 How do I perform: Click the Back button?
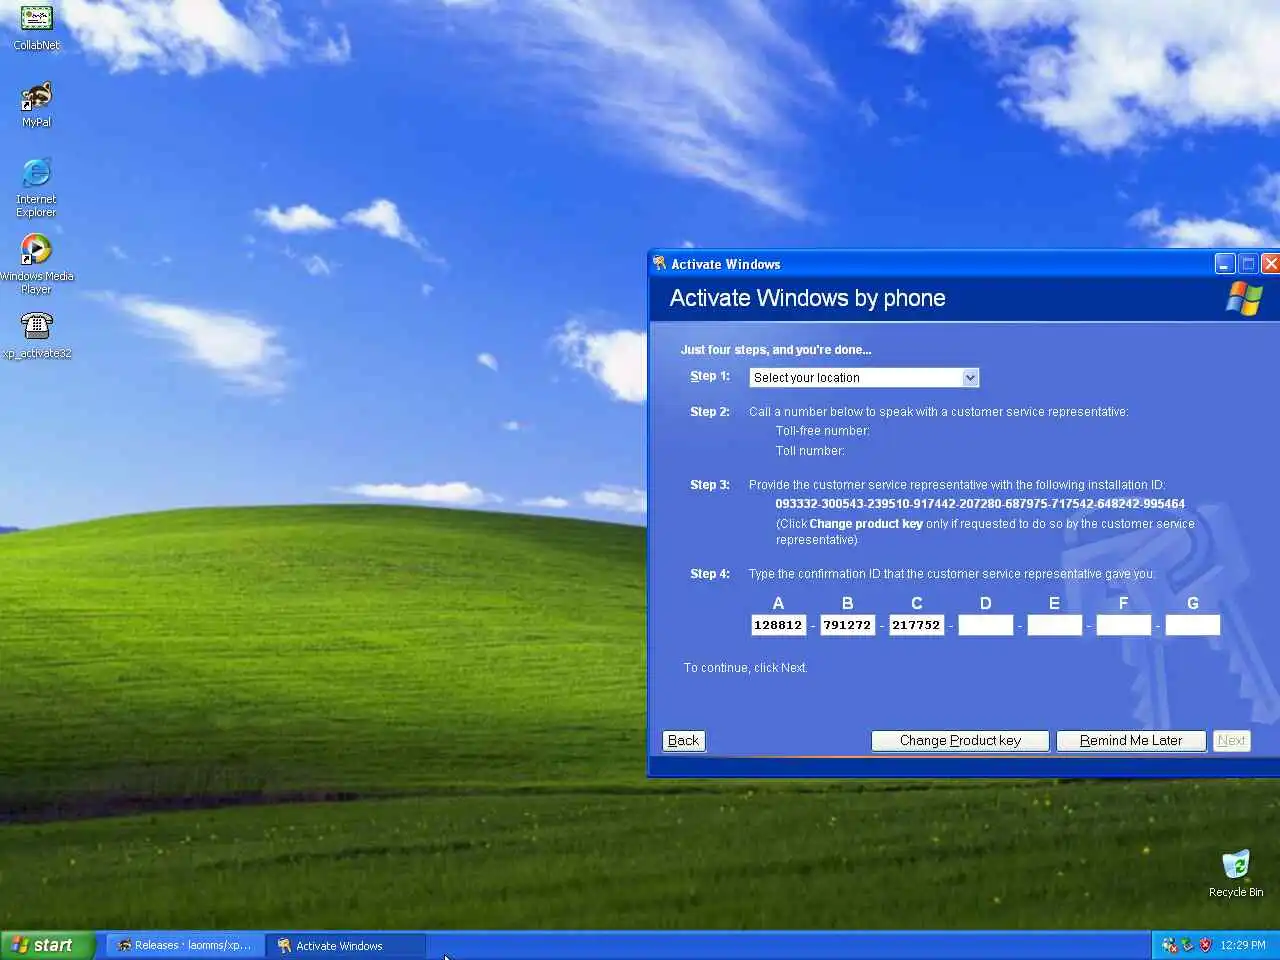tap(683, 741)
